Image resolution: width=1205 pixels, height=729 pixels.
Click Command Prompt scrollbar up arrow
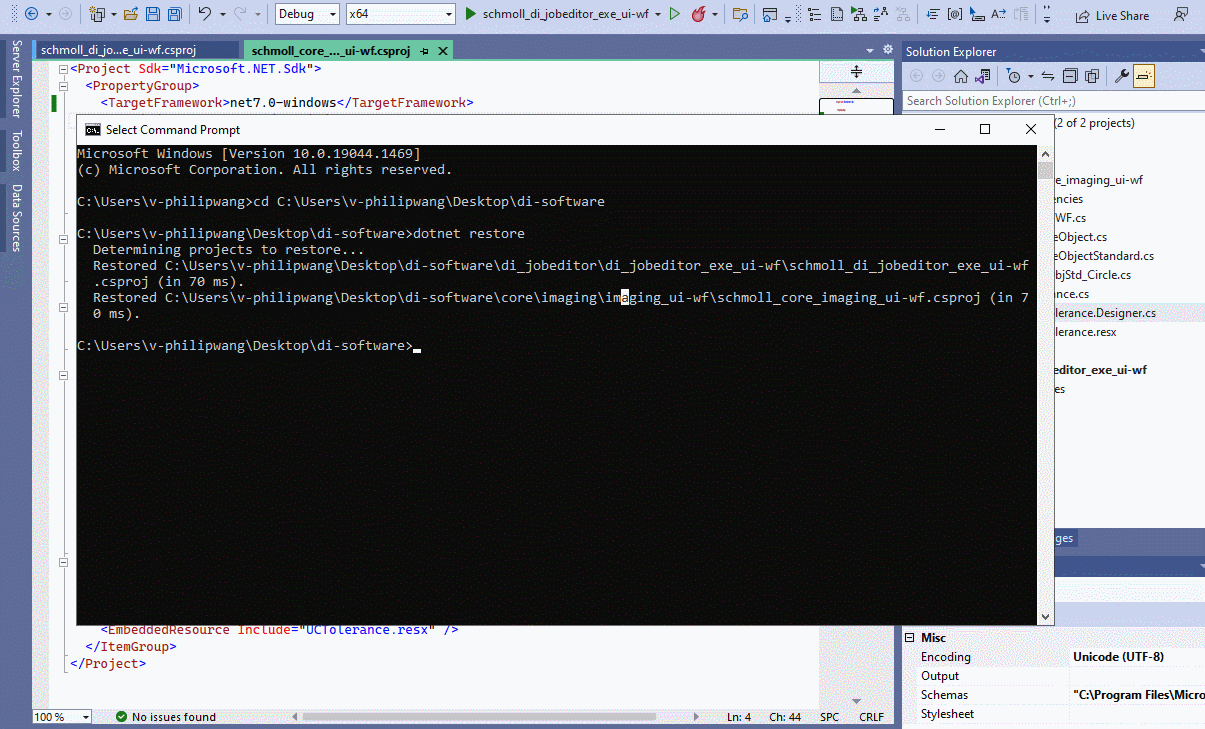pyautogui.click(x=1046, y=154)
